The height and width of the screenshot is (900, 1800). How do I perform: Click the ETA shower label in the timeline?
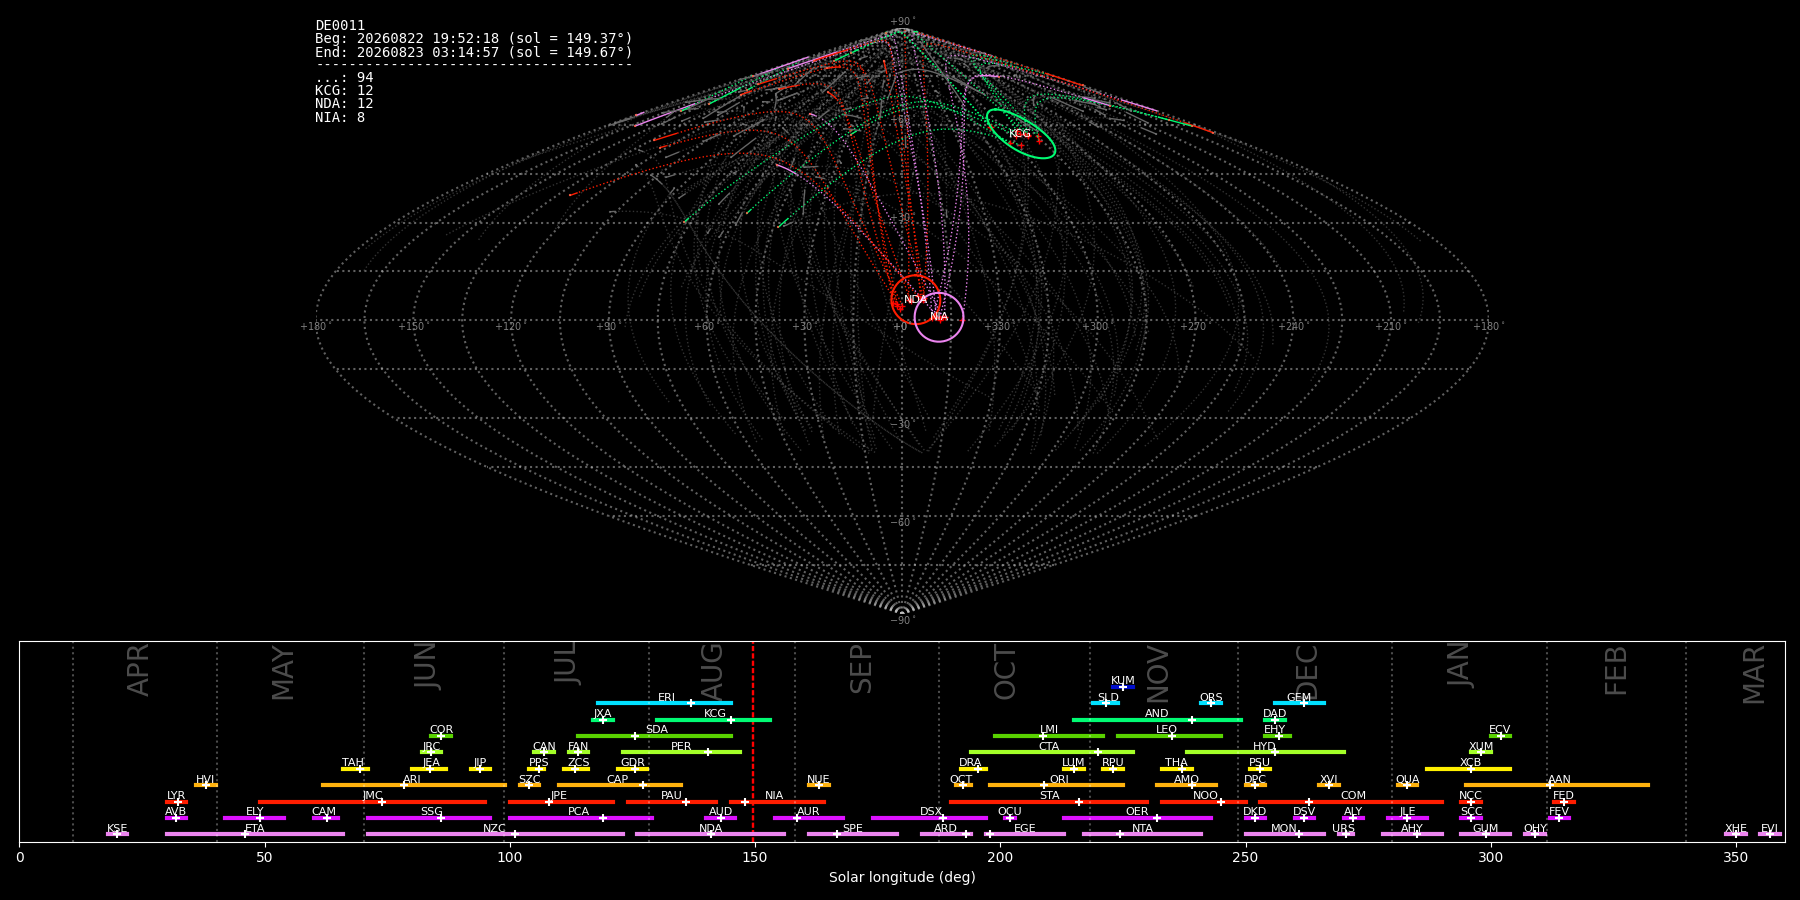pos(255,829)
